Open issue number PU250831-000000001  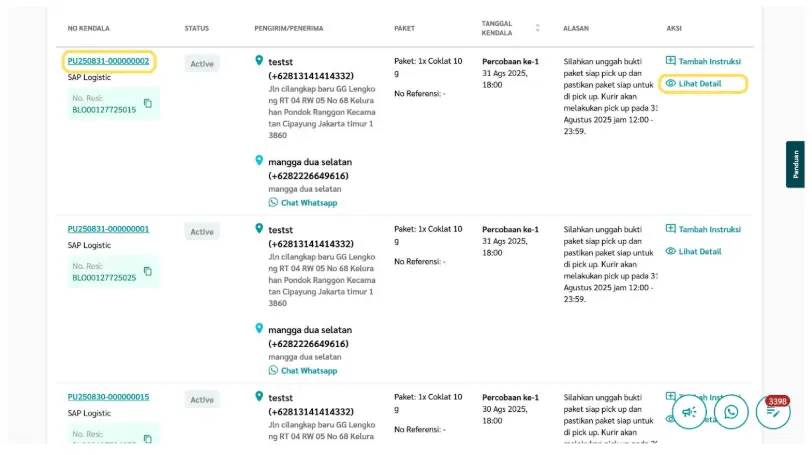[x=108, y=229]
